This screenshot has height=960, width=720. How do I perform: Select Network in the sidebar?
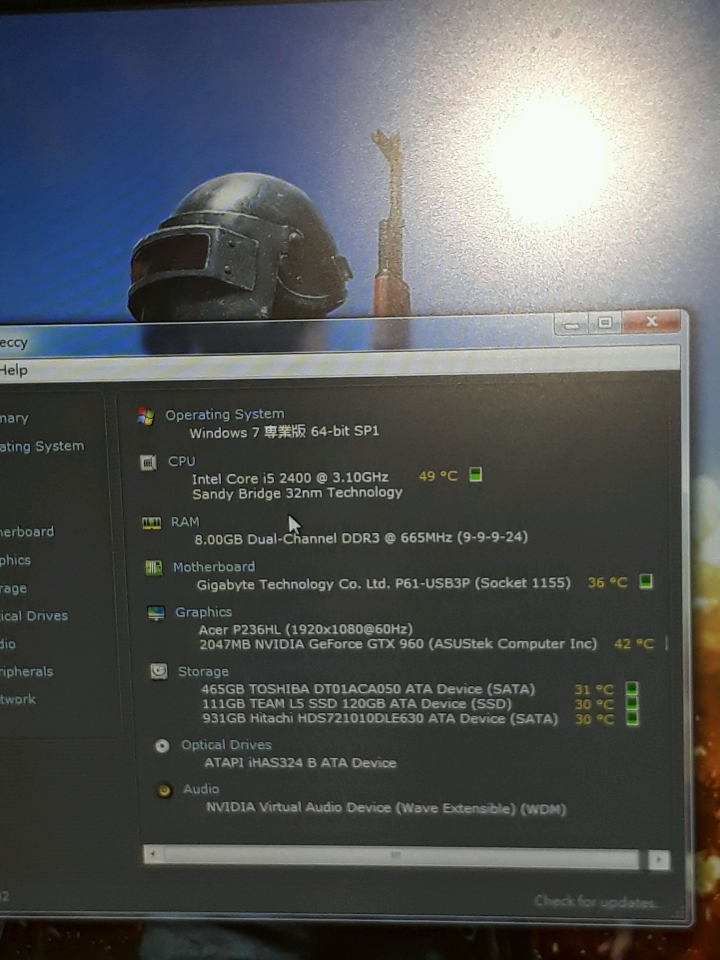click(x=18, y=699)
